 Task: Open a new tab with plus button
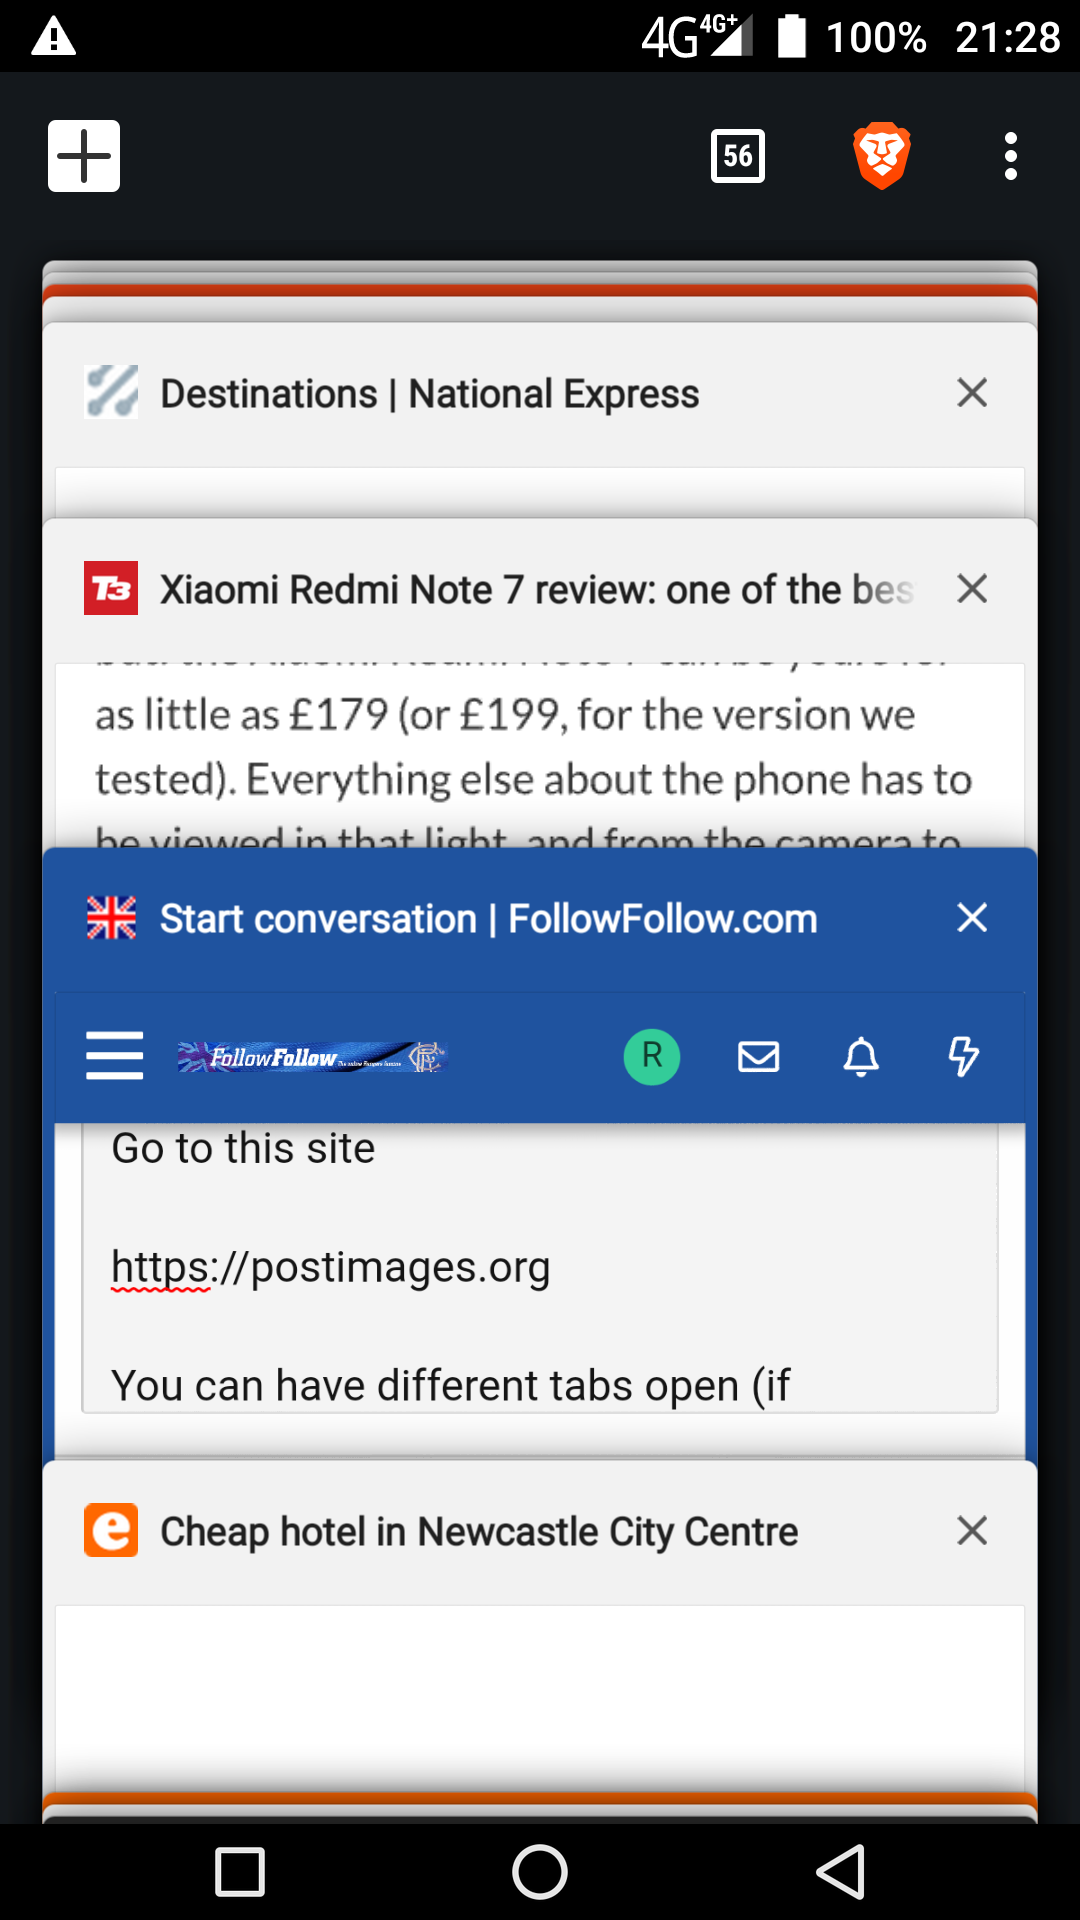[x=84, y=156]
